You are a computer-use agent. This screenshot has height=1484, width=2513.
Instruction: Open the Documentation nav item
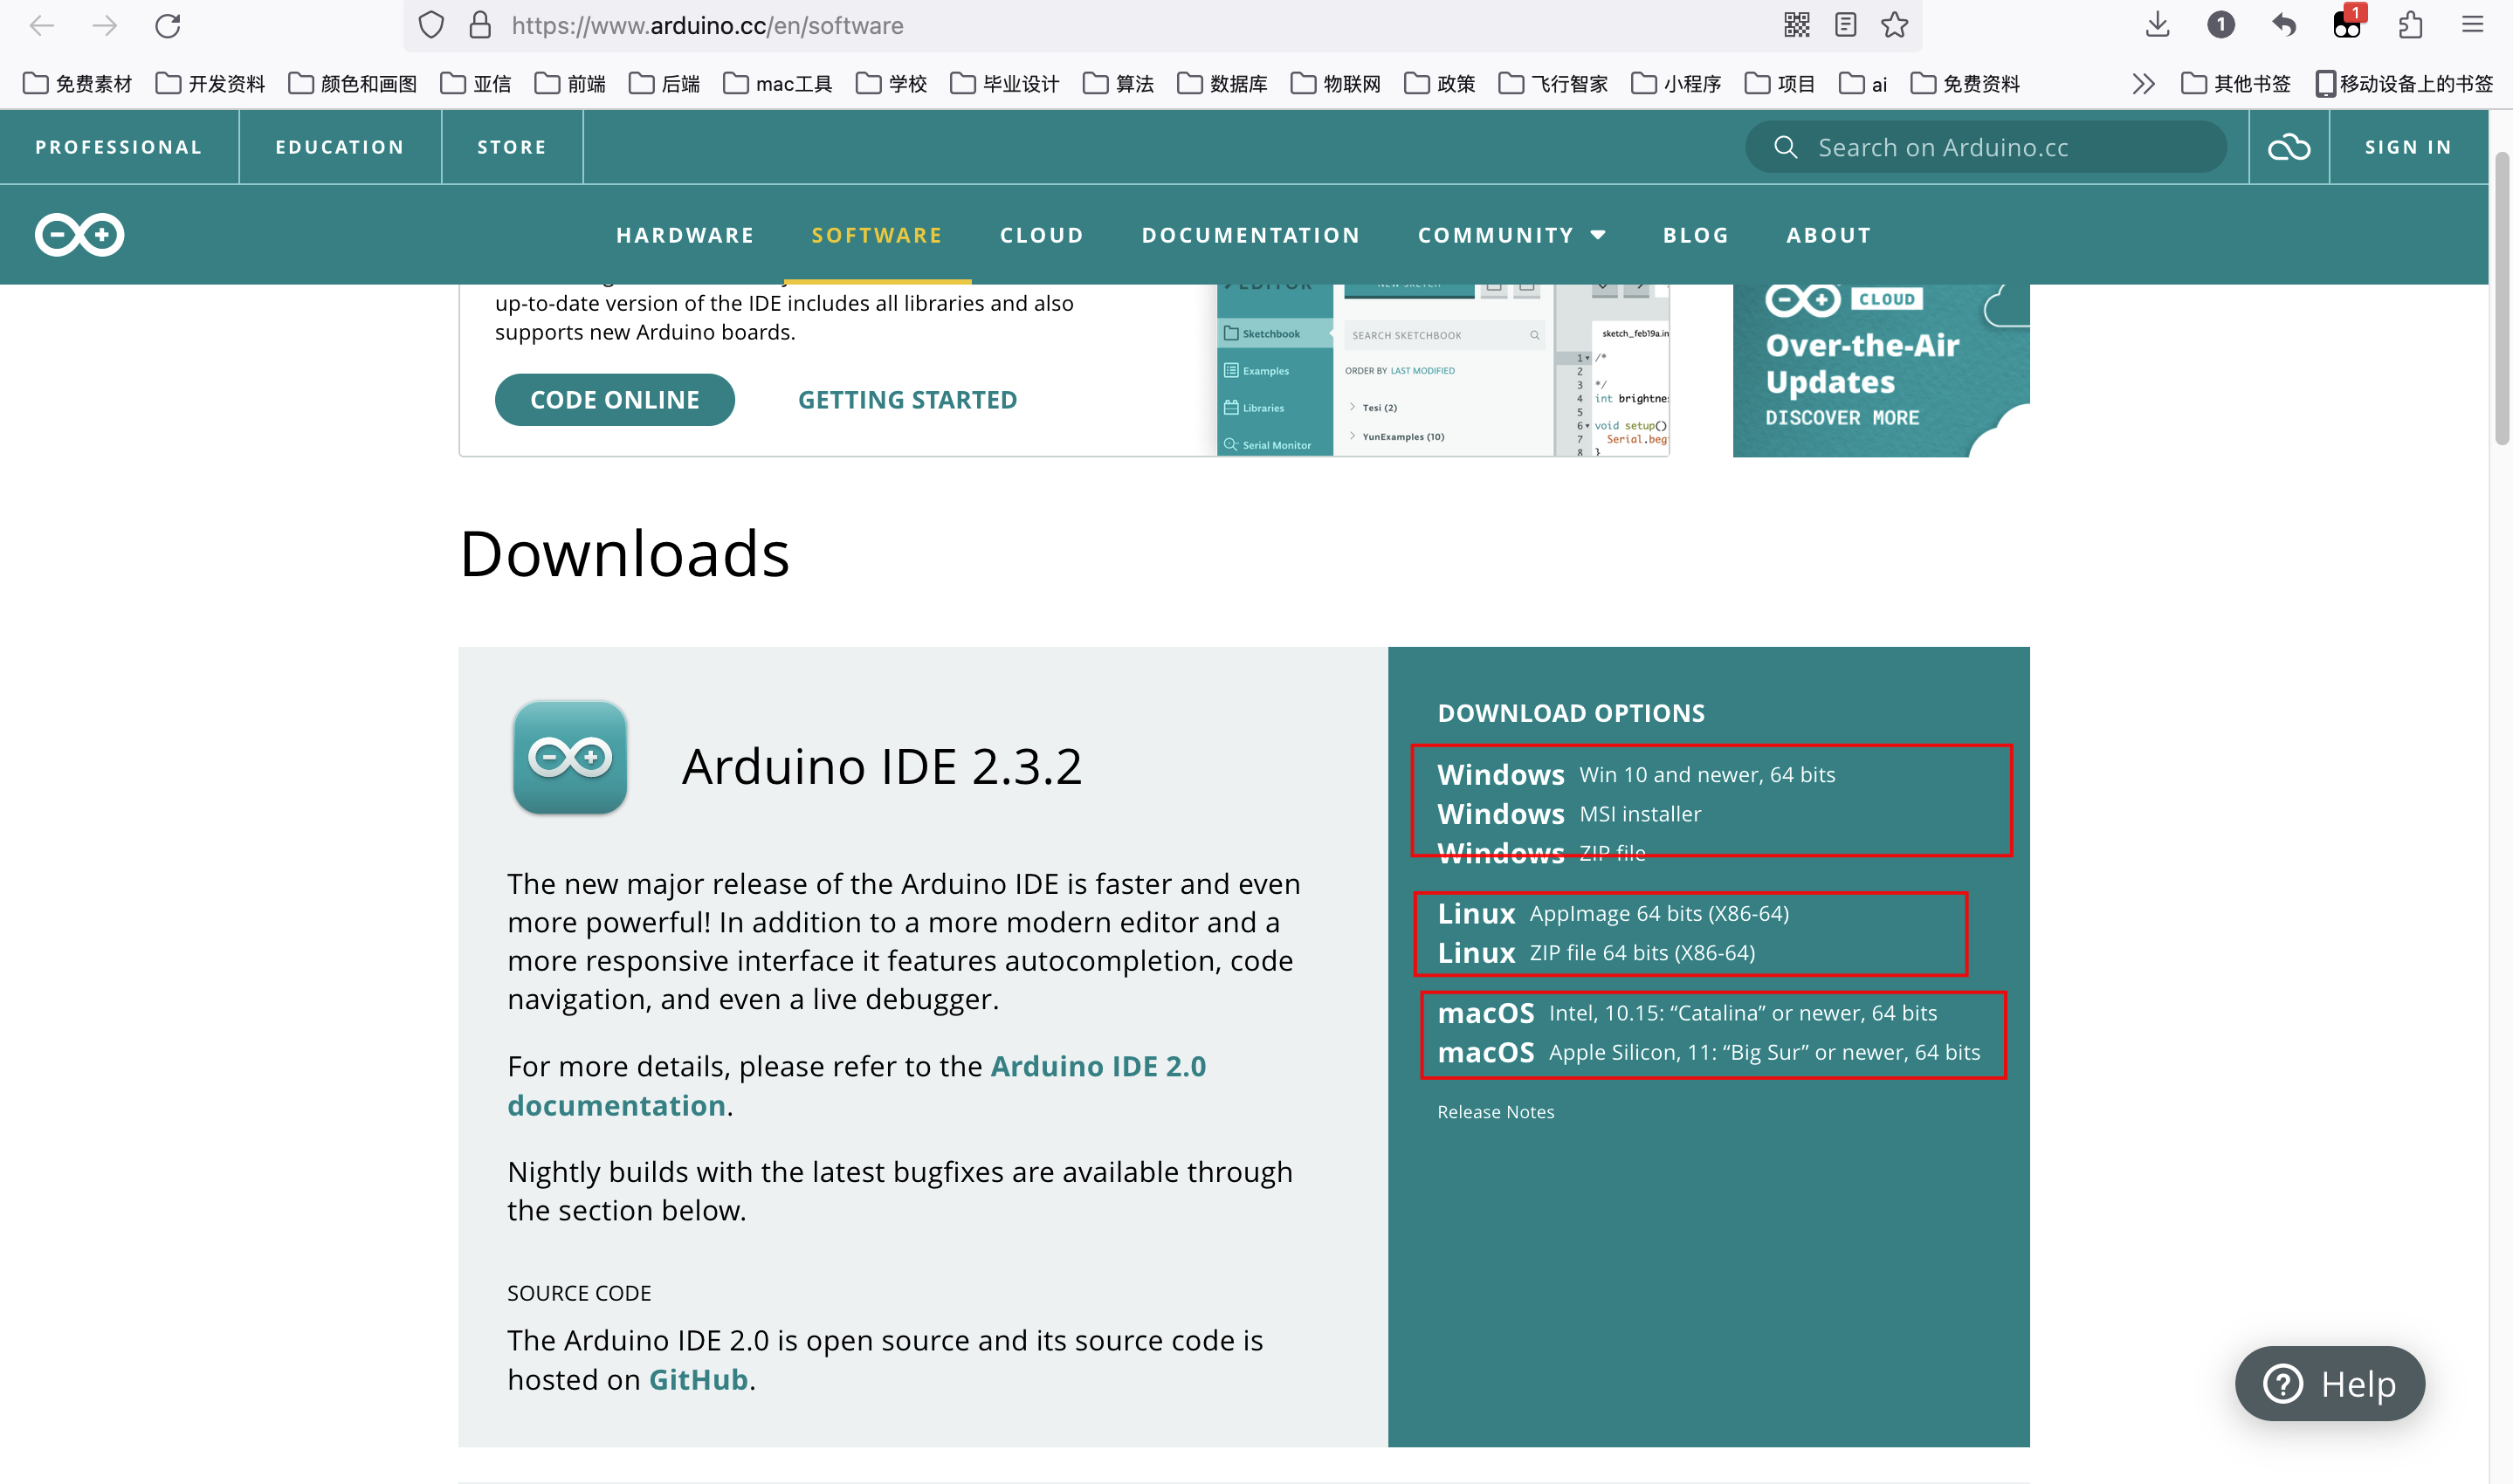click(1250, 235)
